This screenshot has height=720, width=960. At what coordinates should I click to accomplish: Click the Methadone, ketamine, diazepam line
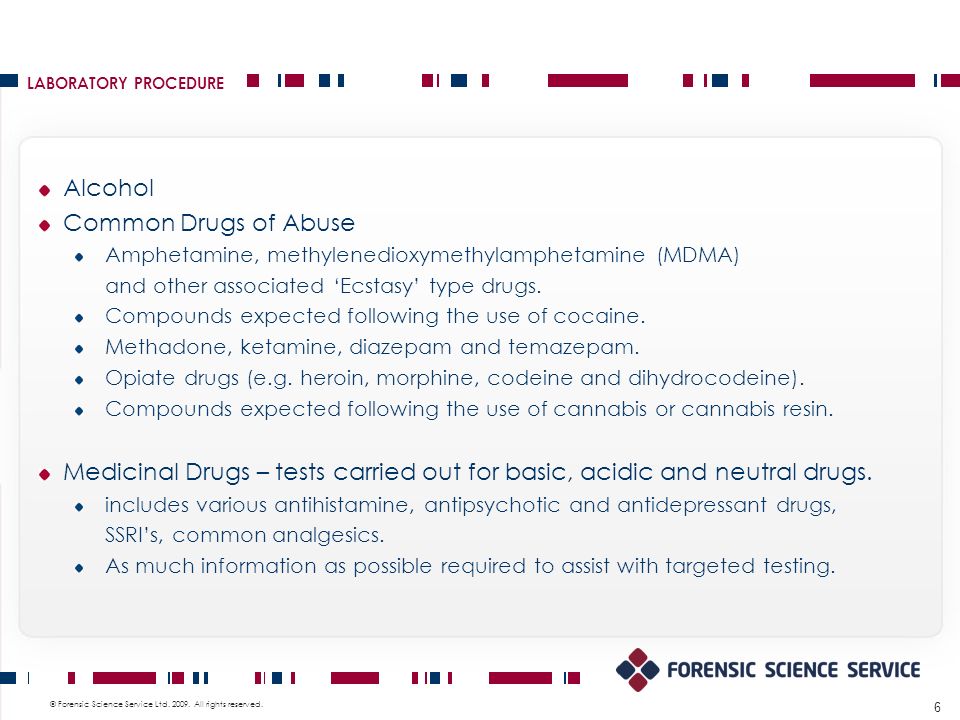(x=372, y=347)
